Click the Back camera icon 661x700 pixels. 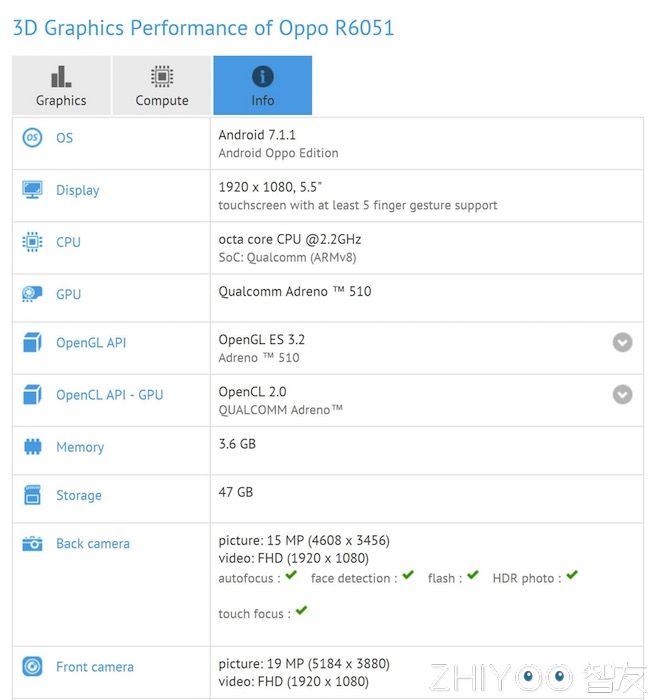[x=33, y=544]
